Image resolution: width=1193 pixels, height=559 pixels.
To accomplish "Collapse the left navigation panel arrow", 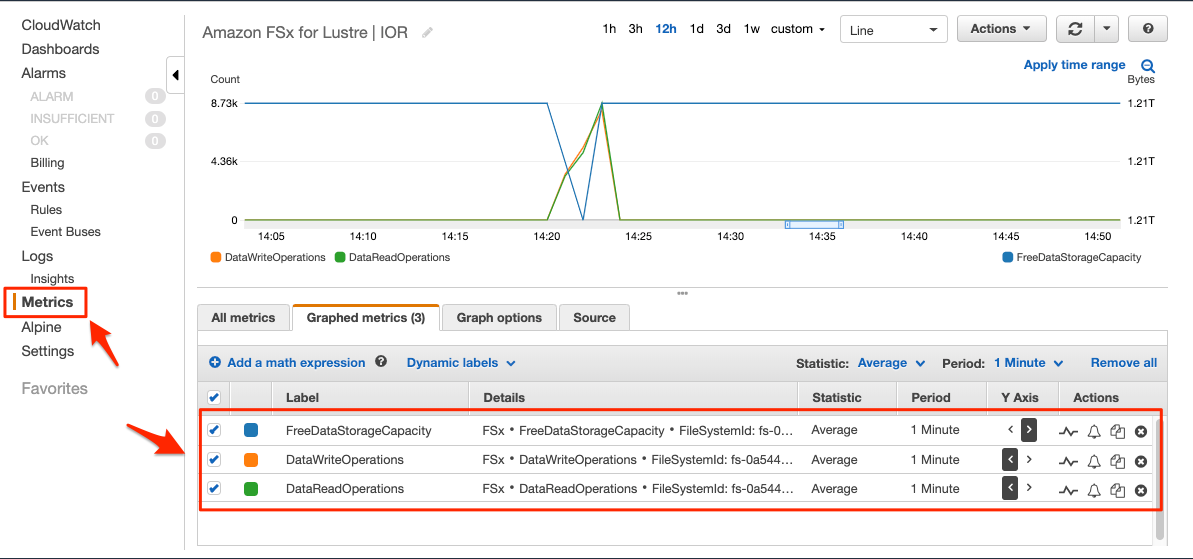I will pos(176,75).
